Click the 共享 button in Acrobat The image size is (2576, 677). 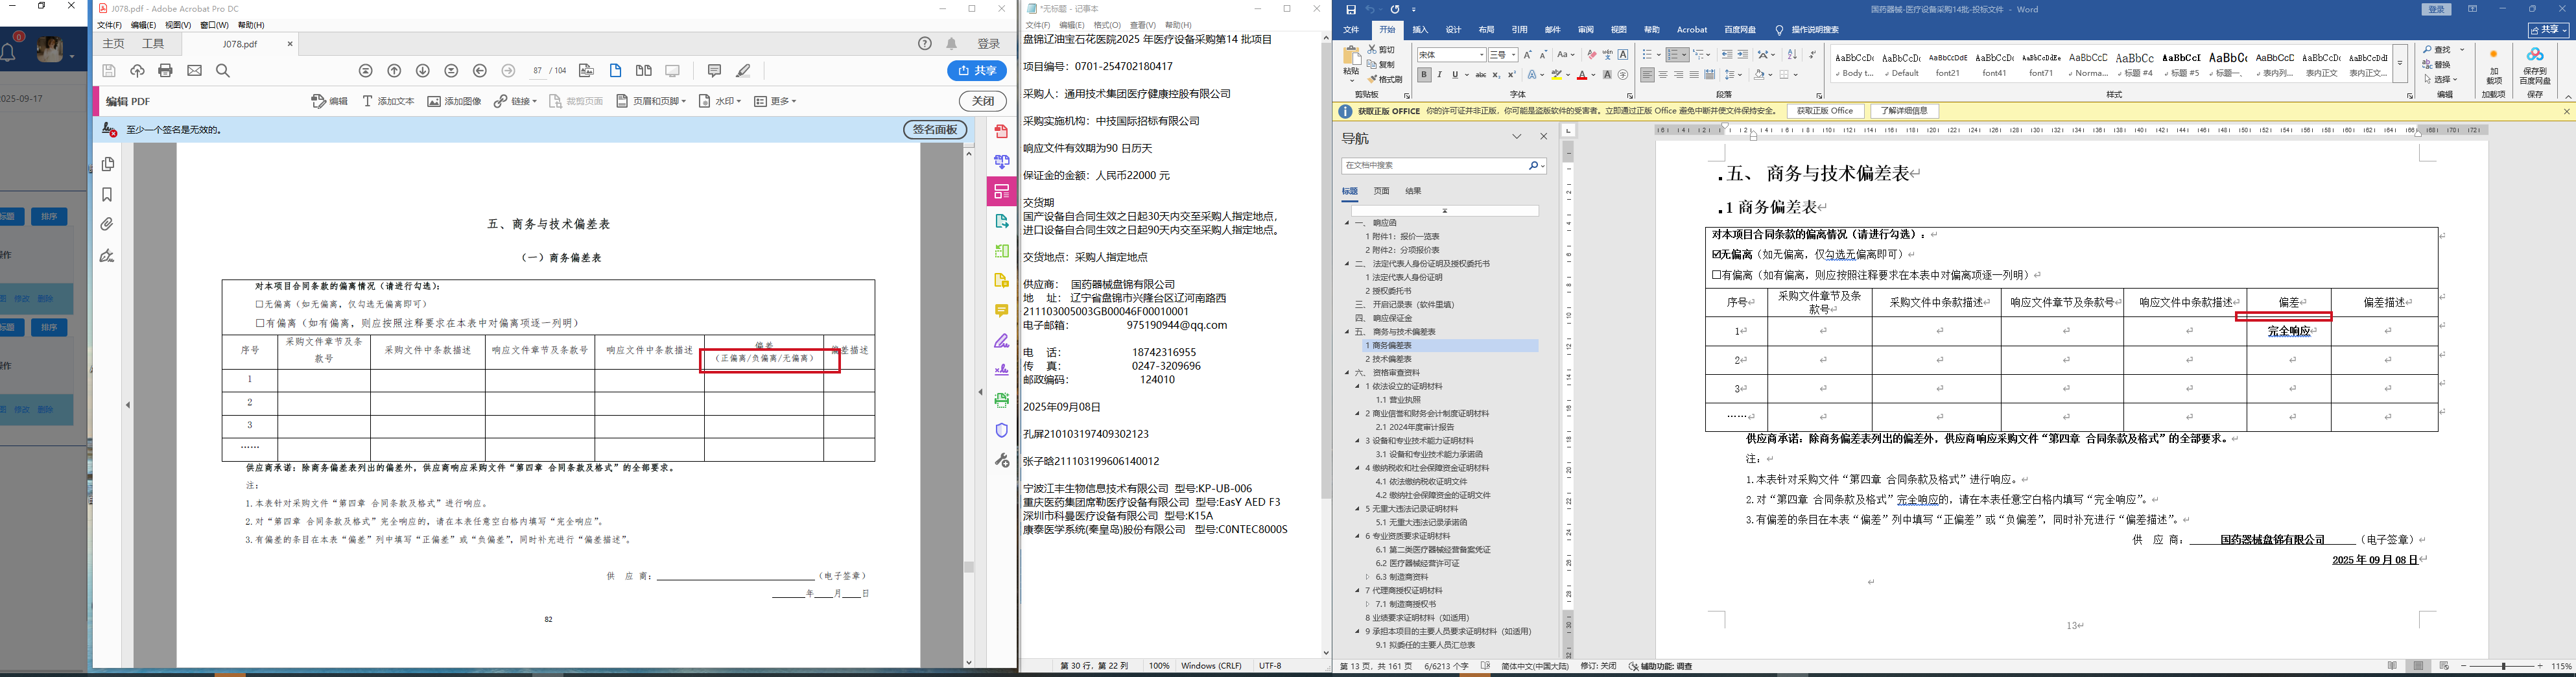977,71
